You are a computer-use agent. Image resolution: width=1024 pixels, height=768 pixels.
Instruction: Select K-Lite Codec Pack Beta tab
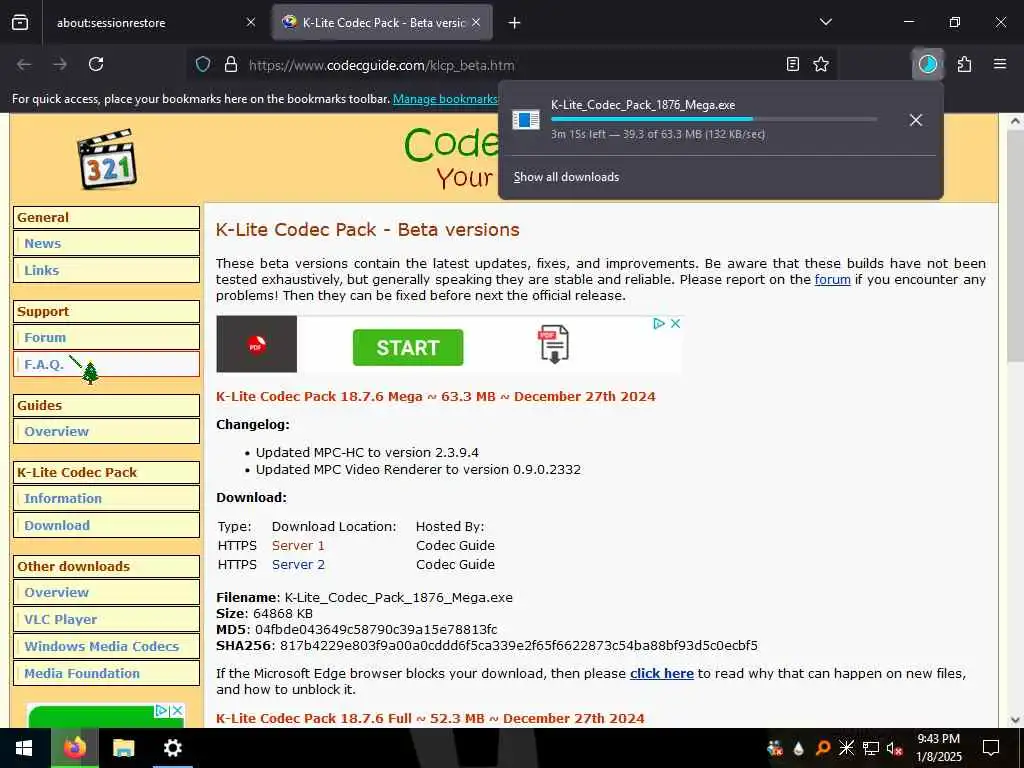(x=382, y=23)
